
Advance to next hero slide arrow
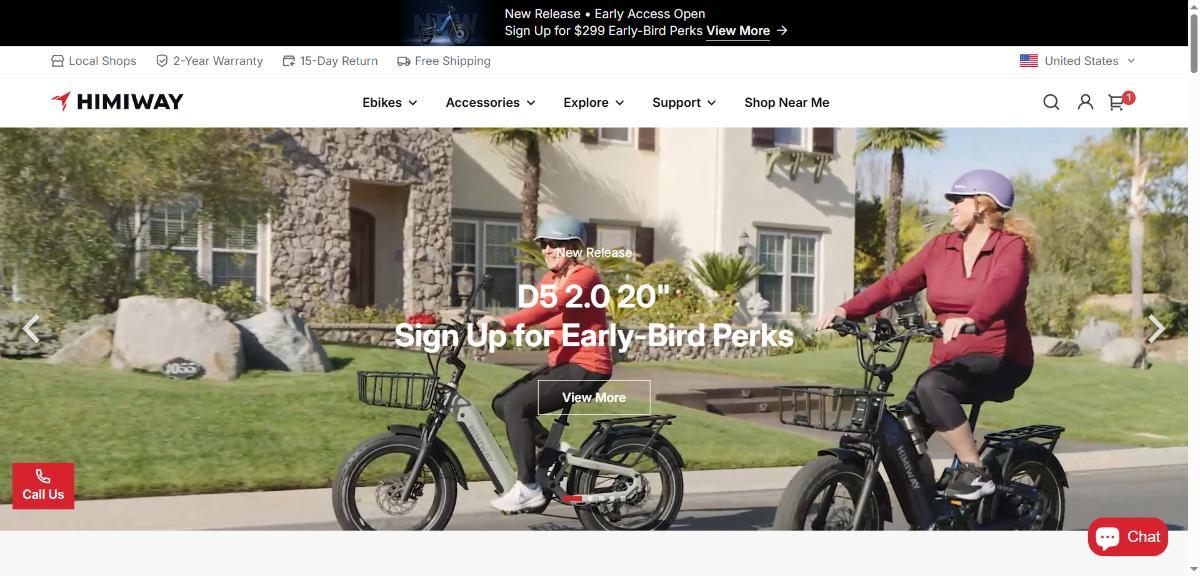coord(1157,328)
